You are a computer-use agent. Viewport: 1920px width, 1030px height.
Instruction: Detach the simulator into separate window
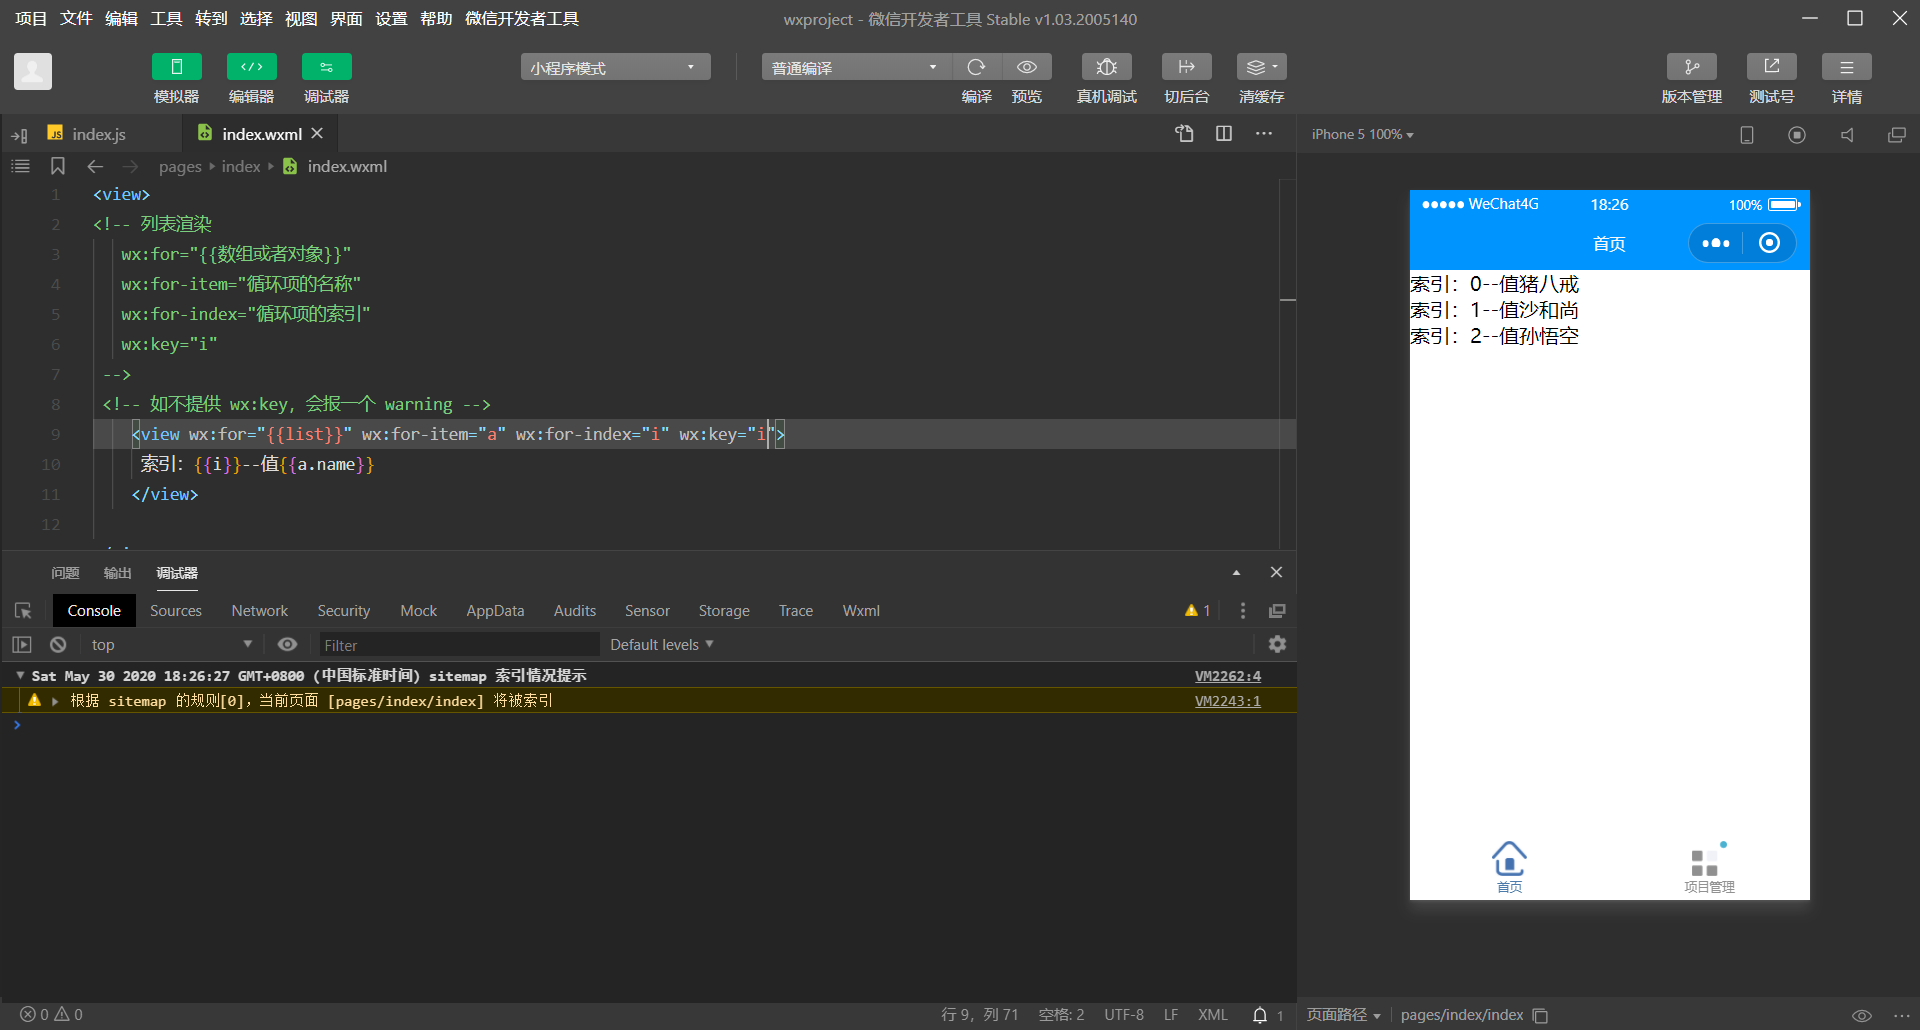1896,135
